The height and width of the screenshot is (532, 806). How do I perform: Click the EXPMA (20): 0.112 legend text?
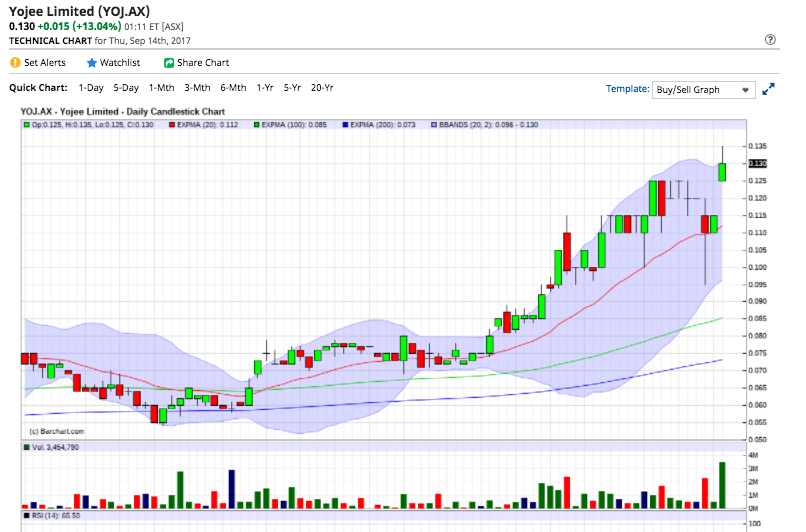coord(208,124)
